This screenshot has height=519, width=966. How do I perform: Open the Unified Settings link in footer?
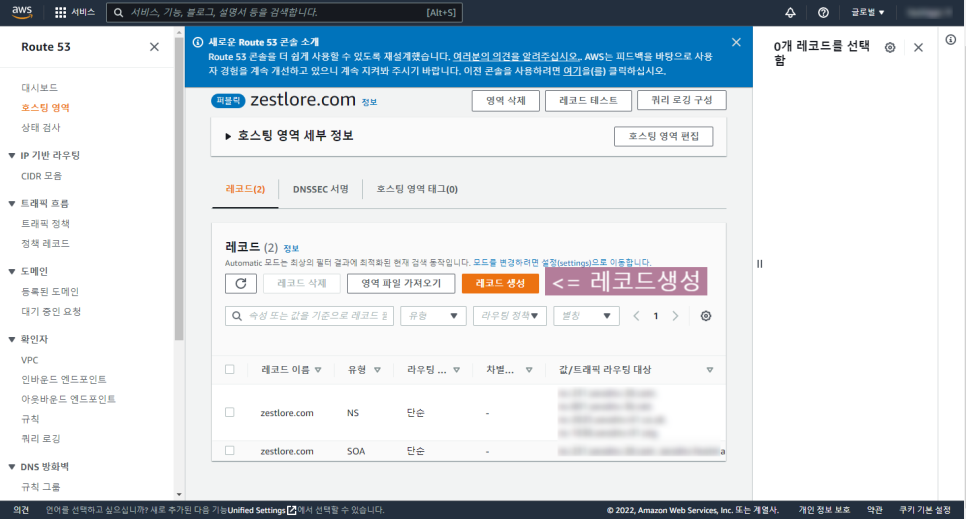click(261, 510)
